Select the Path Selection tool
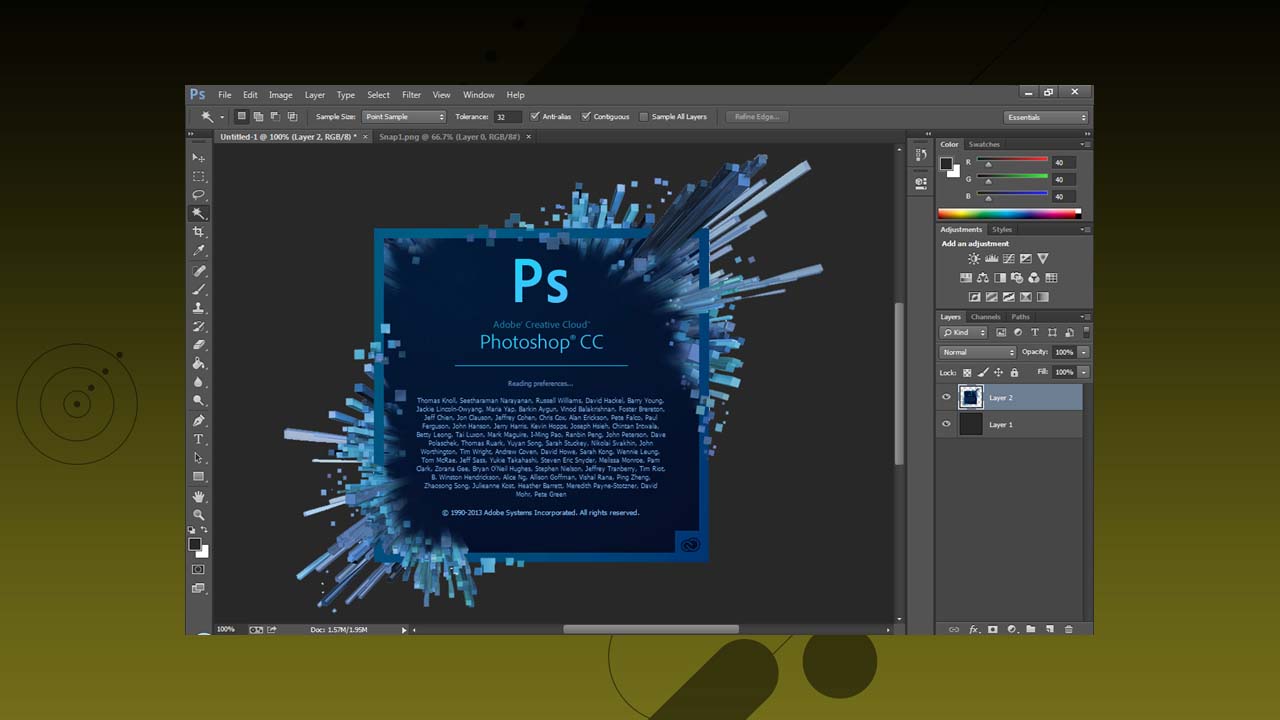The width and height of the screenshot is (1280, 720). coord(198,458)
